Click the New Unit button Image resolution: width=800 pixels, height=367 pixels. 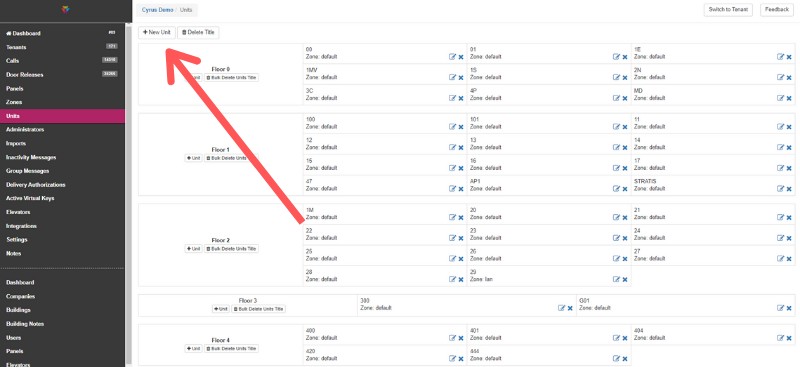156,32
